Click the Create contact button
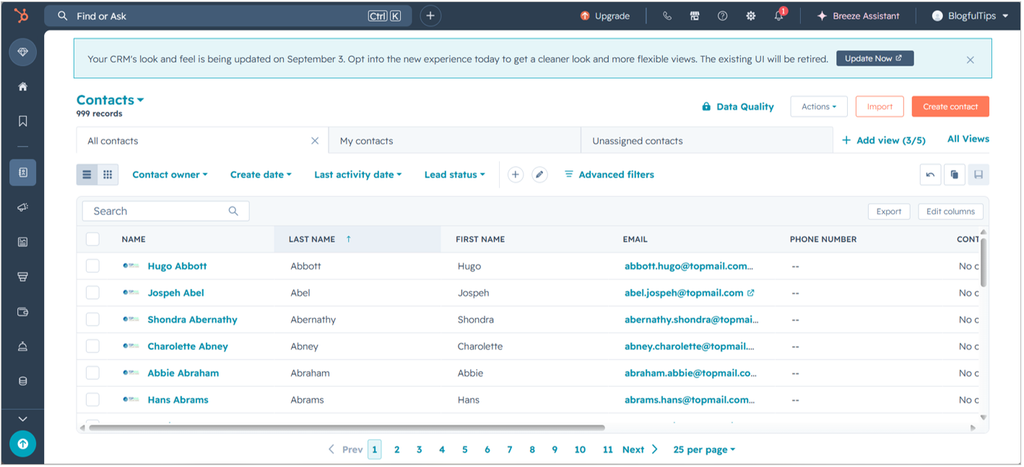The image size is (1024, 467). [950, 106]
